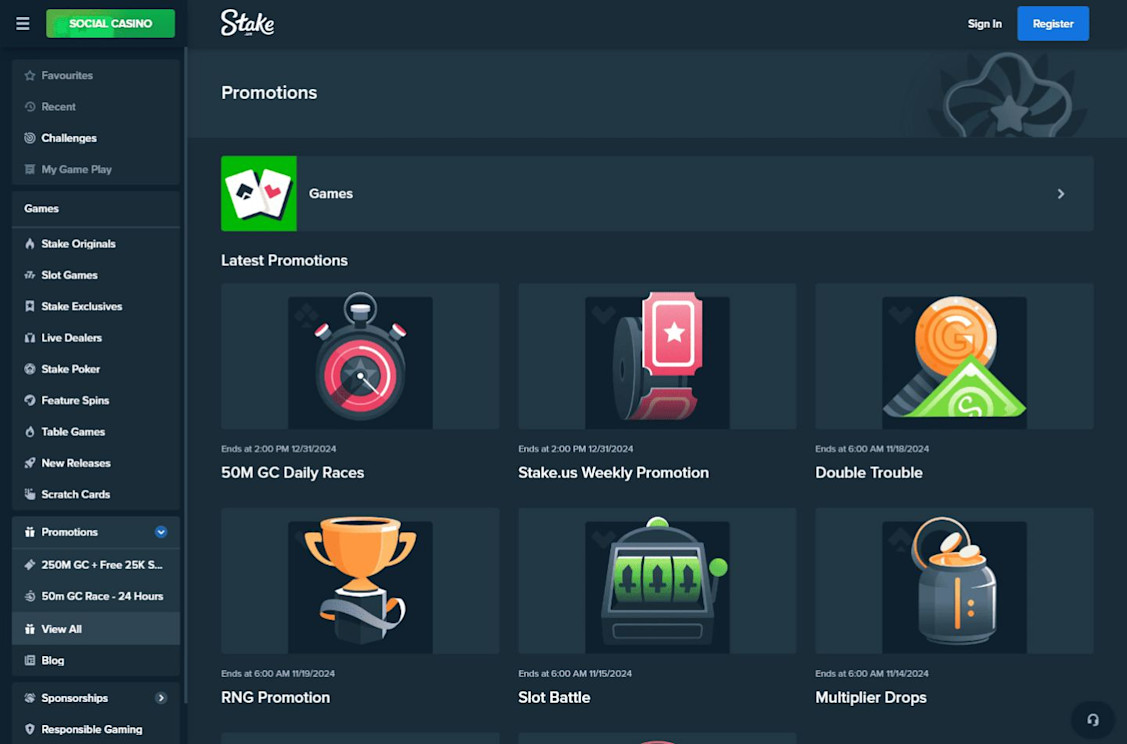Image resolution: width=1127 pixels, height=744 pixels.
Task: Click the Slot Games sevens icon
Action: 29,275
